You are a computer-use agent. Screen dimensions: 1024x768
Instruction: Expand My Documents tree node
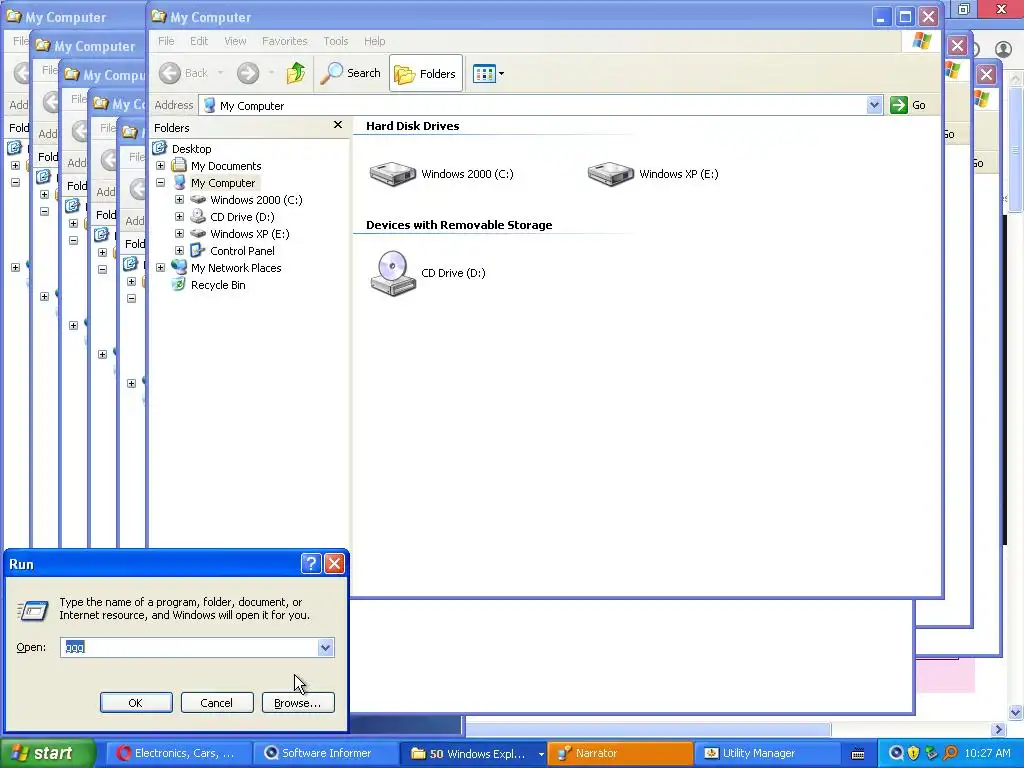[x=160, y=166]
